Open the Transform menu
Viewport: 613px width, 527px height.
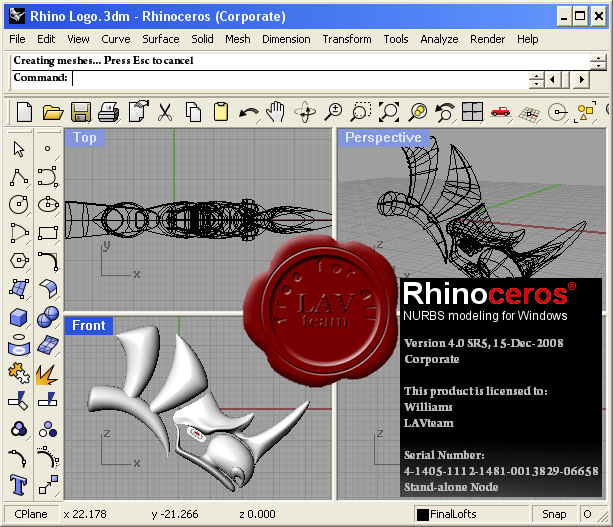347,39
